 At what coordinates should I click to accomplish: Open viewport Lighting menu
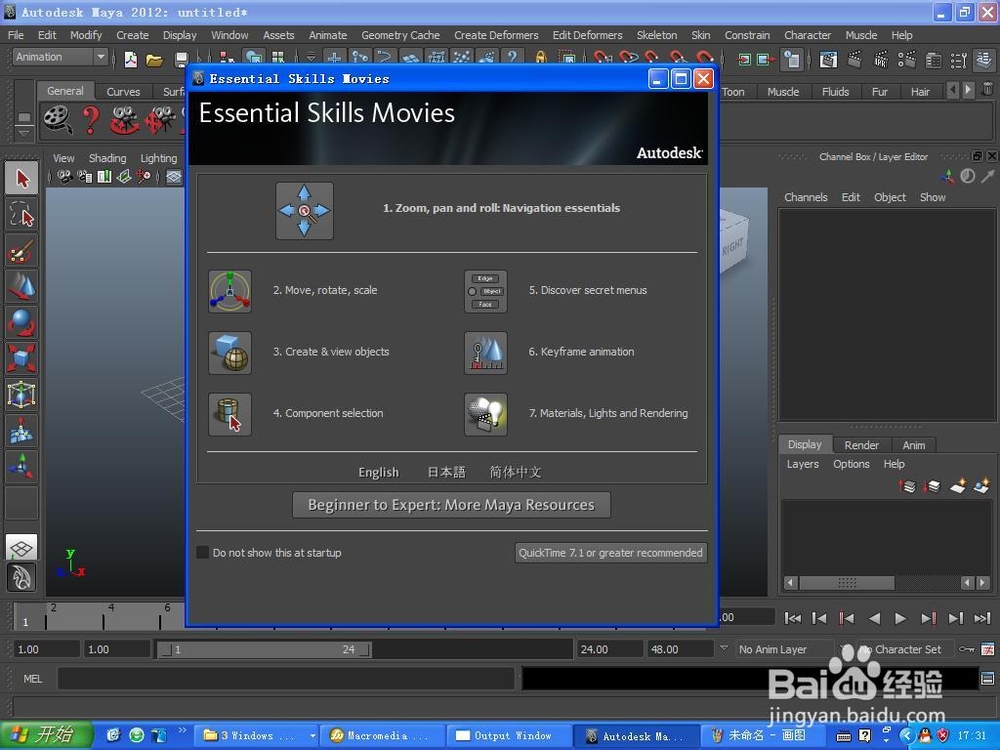[x=159, y=158]
